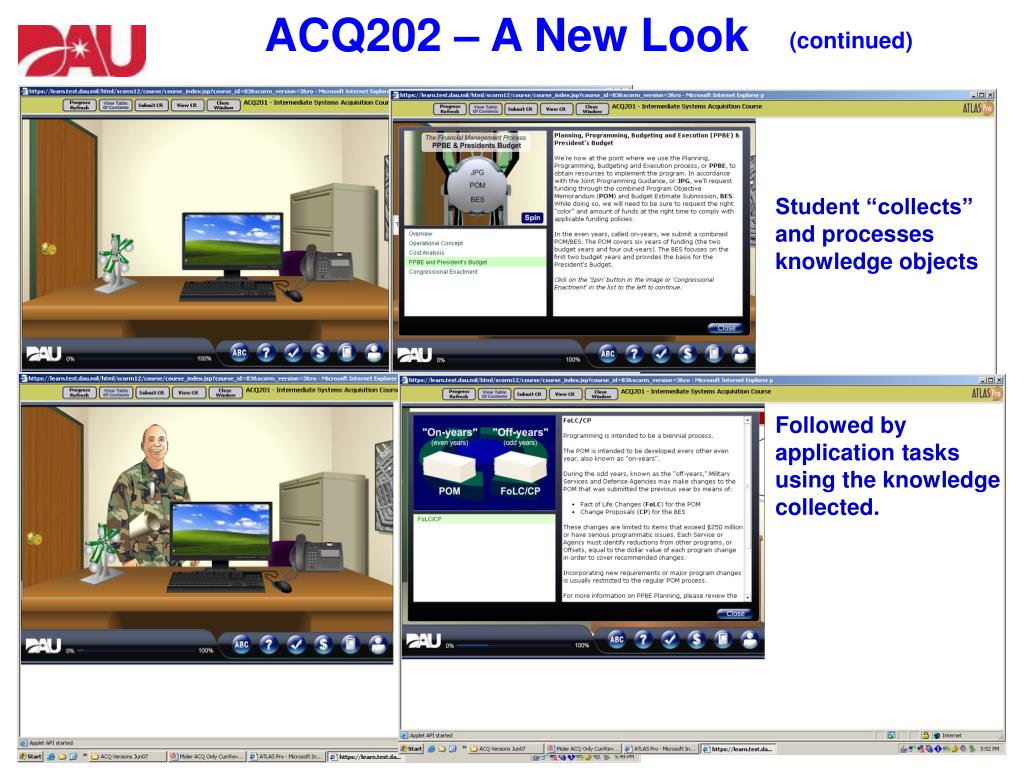Select Cost Analysis in the topic list
Screen dimensions: 1024x768
475,253
